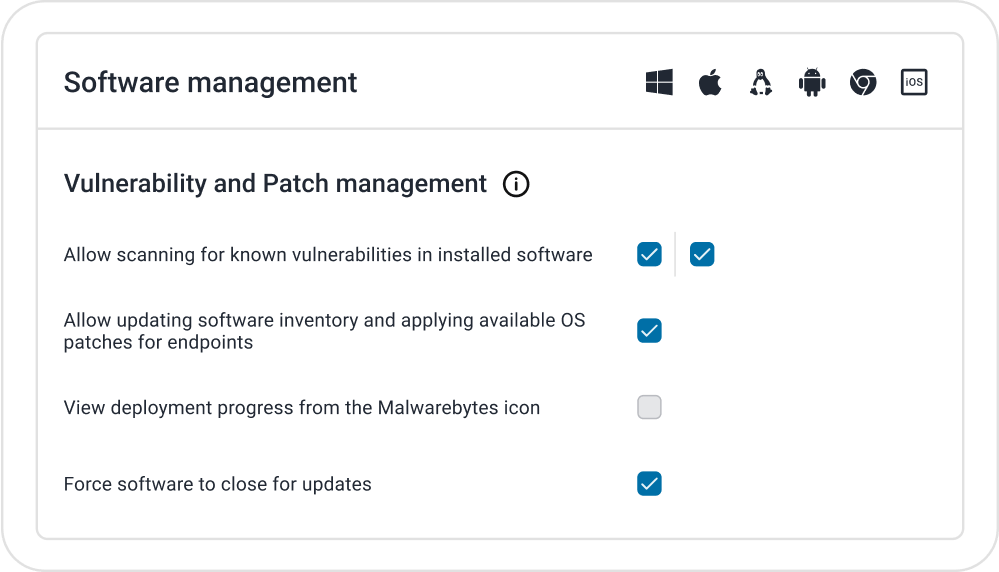
Task: Uncheck first vulnerability scanning checkbox
Action: click(649, 254)
